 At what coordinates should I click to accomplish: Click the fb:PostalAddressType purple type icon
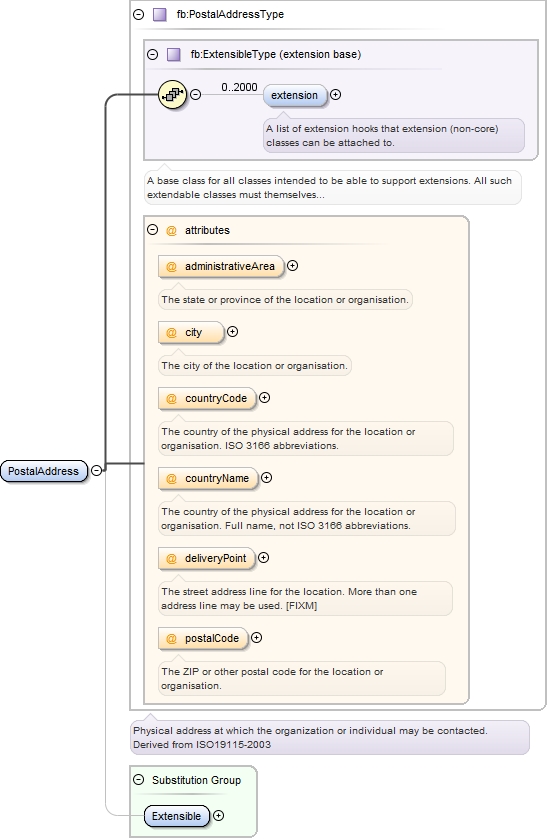pos(159,14)
